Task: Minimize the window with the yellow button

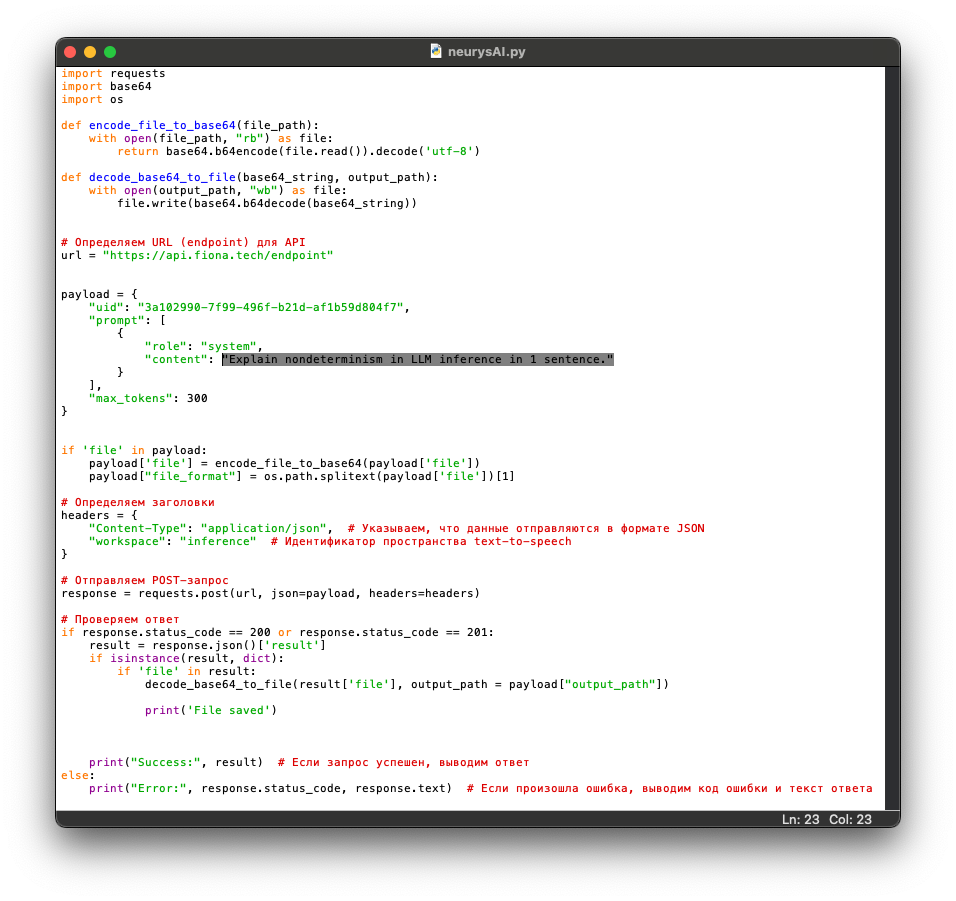Action: 90,52
